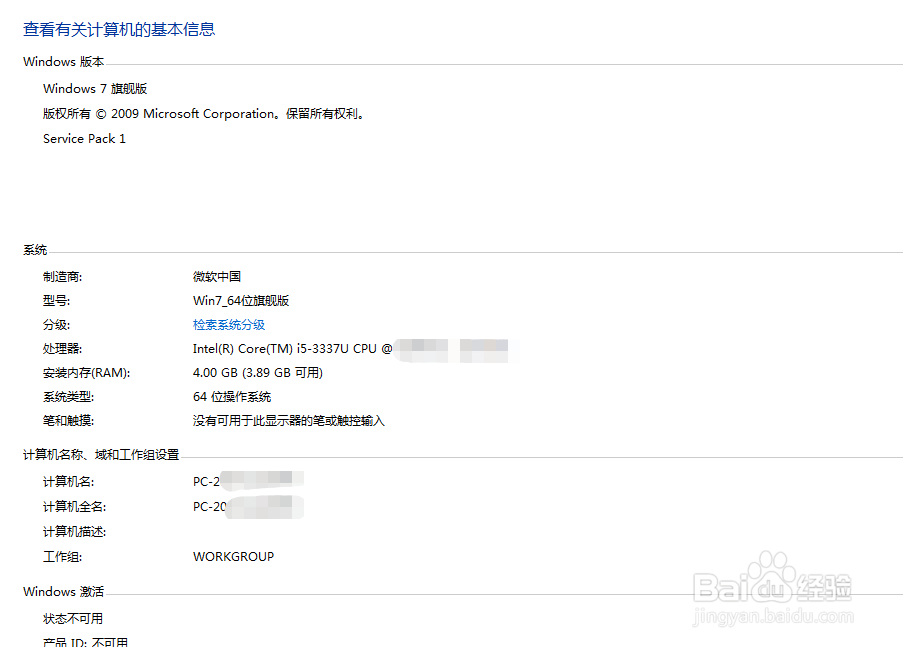
Task: Click the 型号: label
Action: click(56, 301)
